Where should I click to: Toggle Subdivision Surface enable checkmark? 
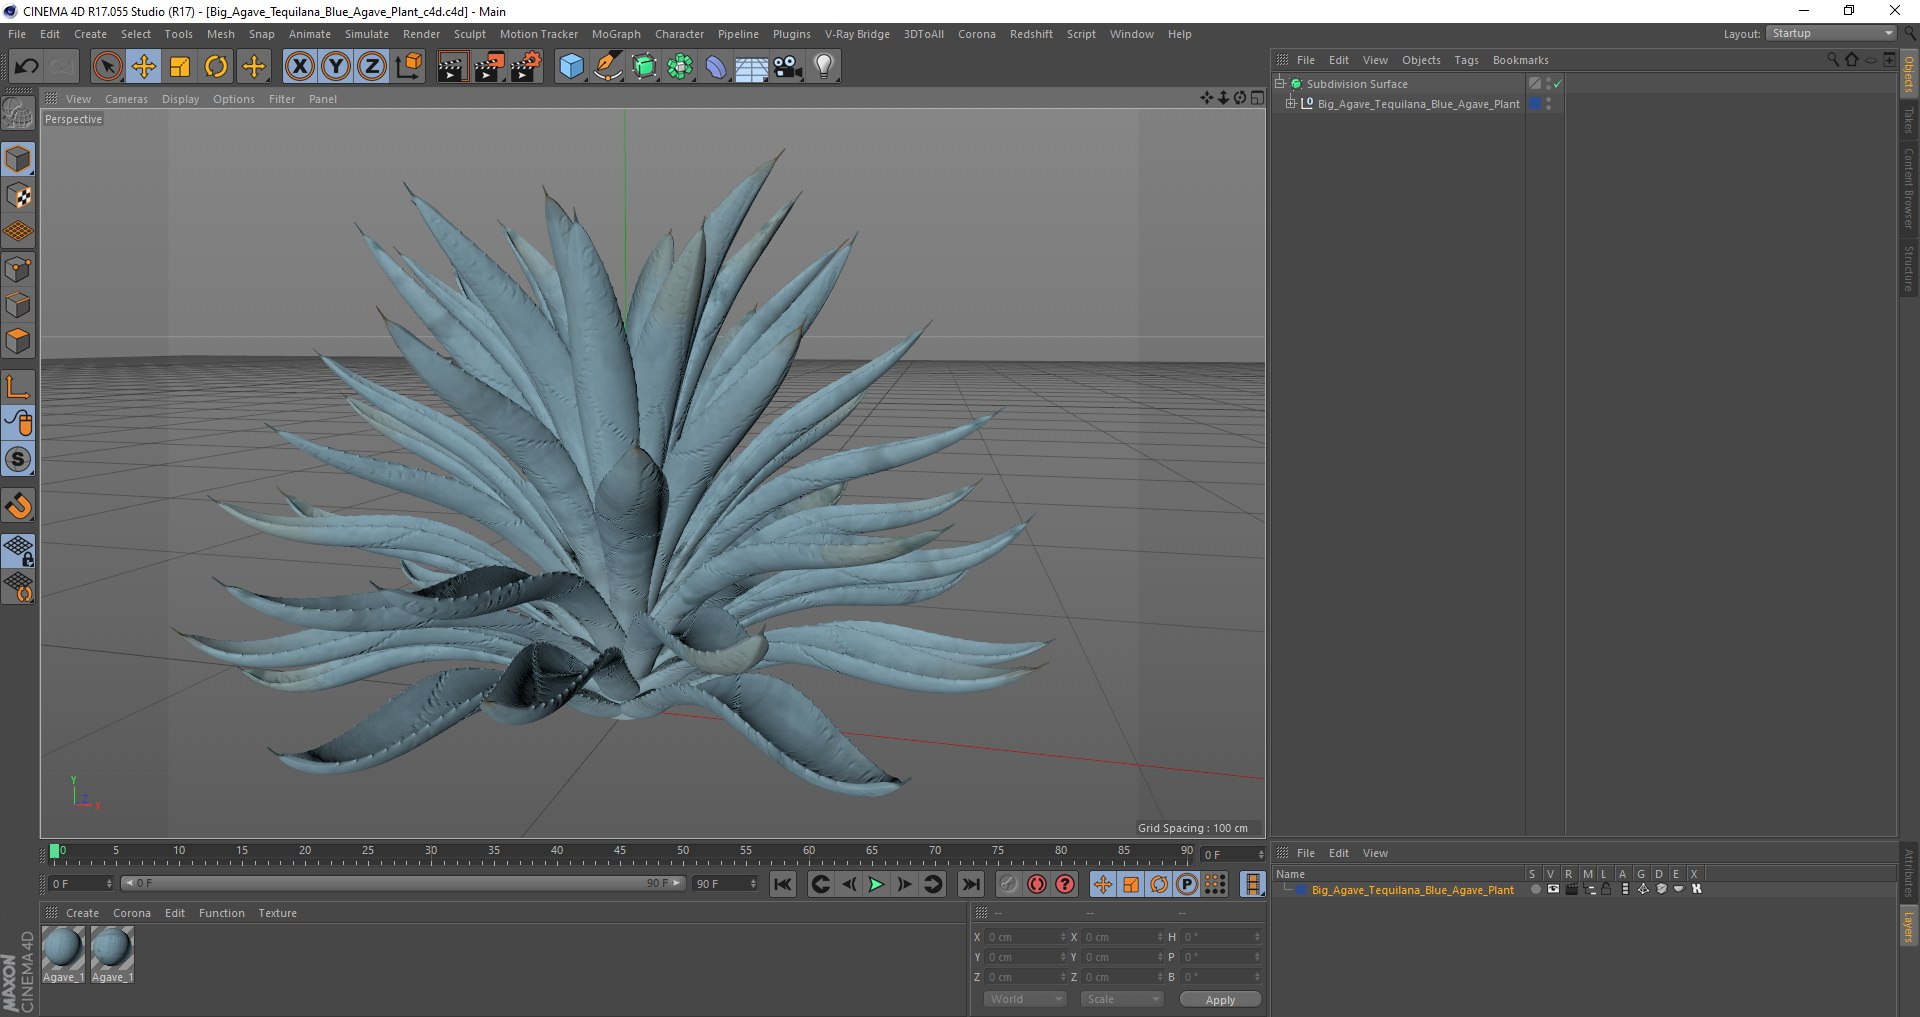1557,84
